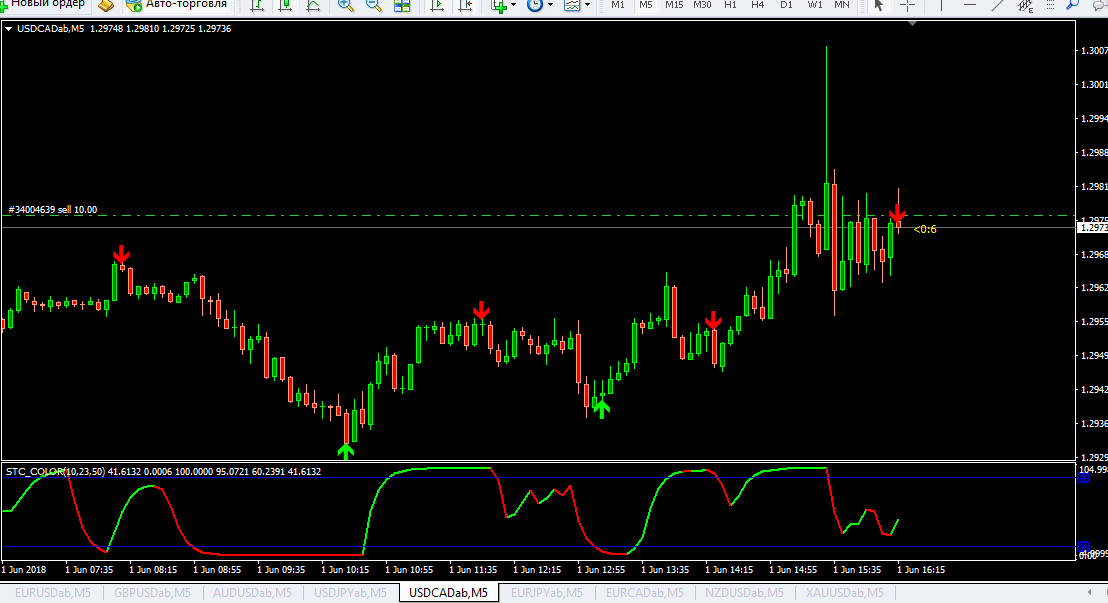Image resolution: width=1108 pixels, height=603 pixels.
Task: Activate the crosshair cursor mode
Action: [x=907, y=6]
